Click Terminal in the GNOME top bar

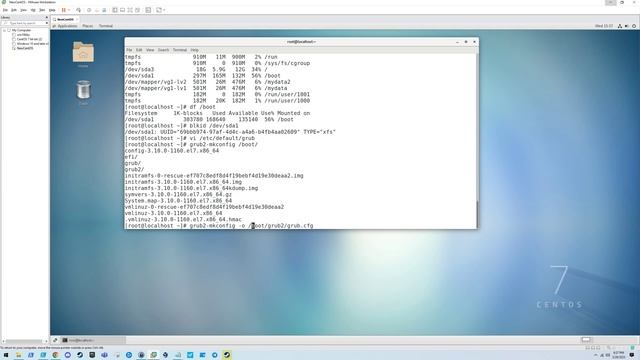click(x=106, y=26)
